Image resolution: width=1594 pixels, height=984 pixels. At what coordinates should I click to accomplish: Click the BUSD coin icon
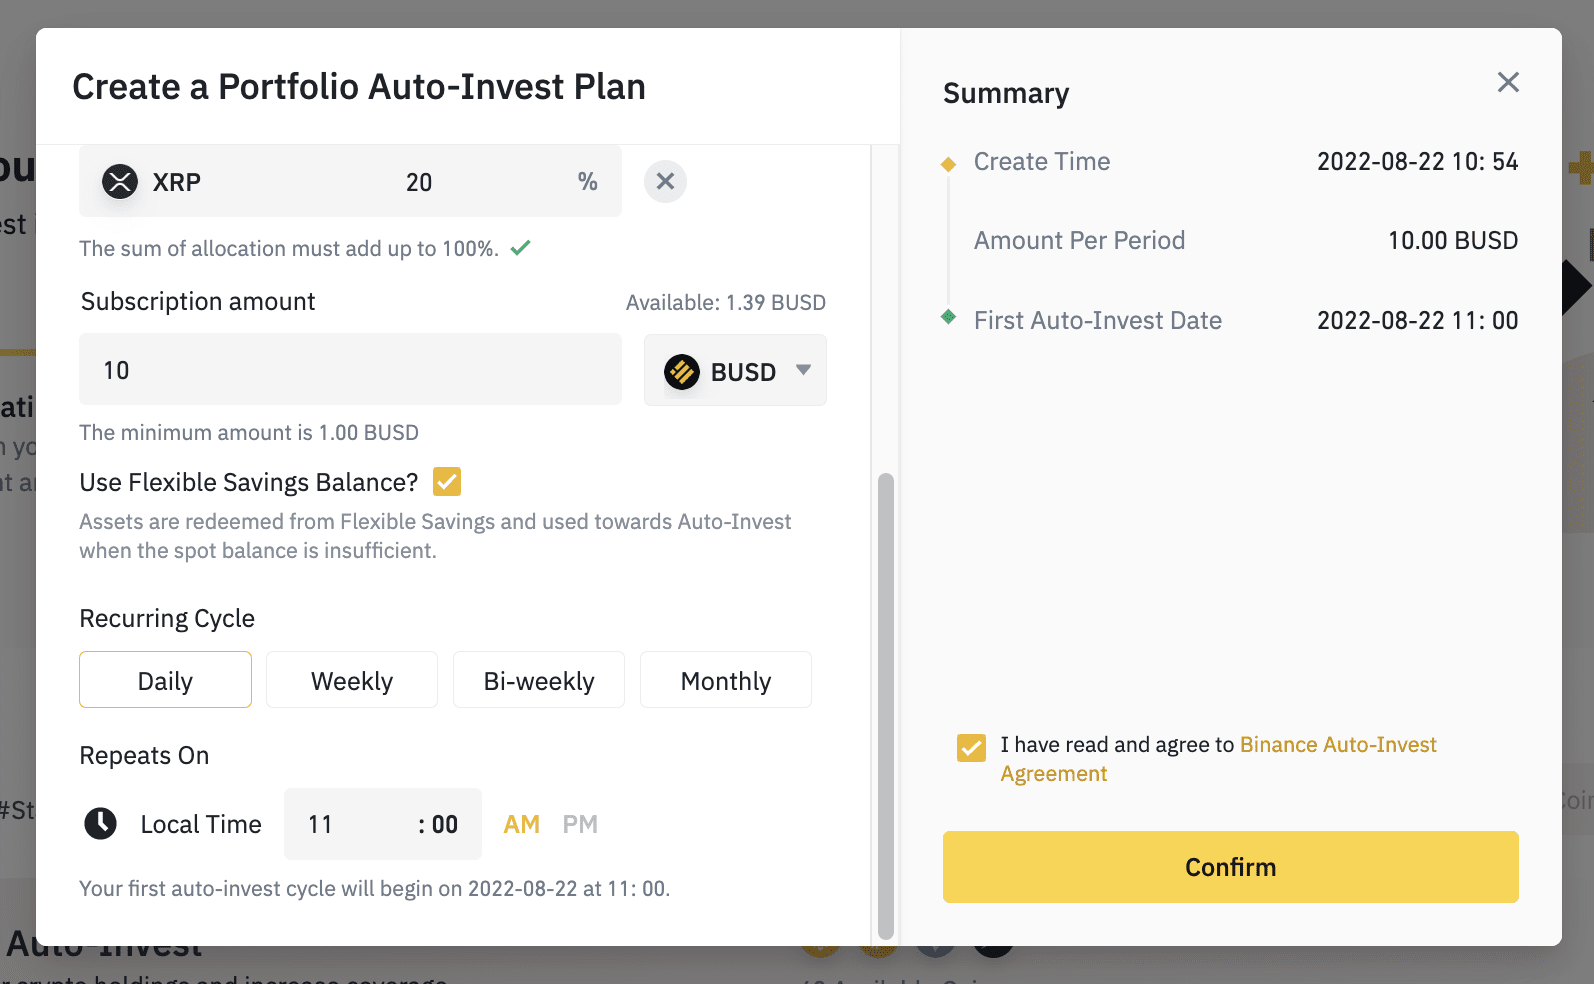pos(682,372)
